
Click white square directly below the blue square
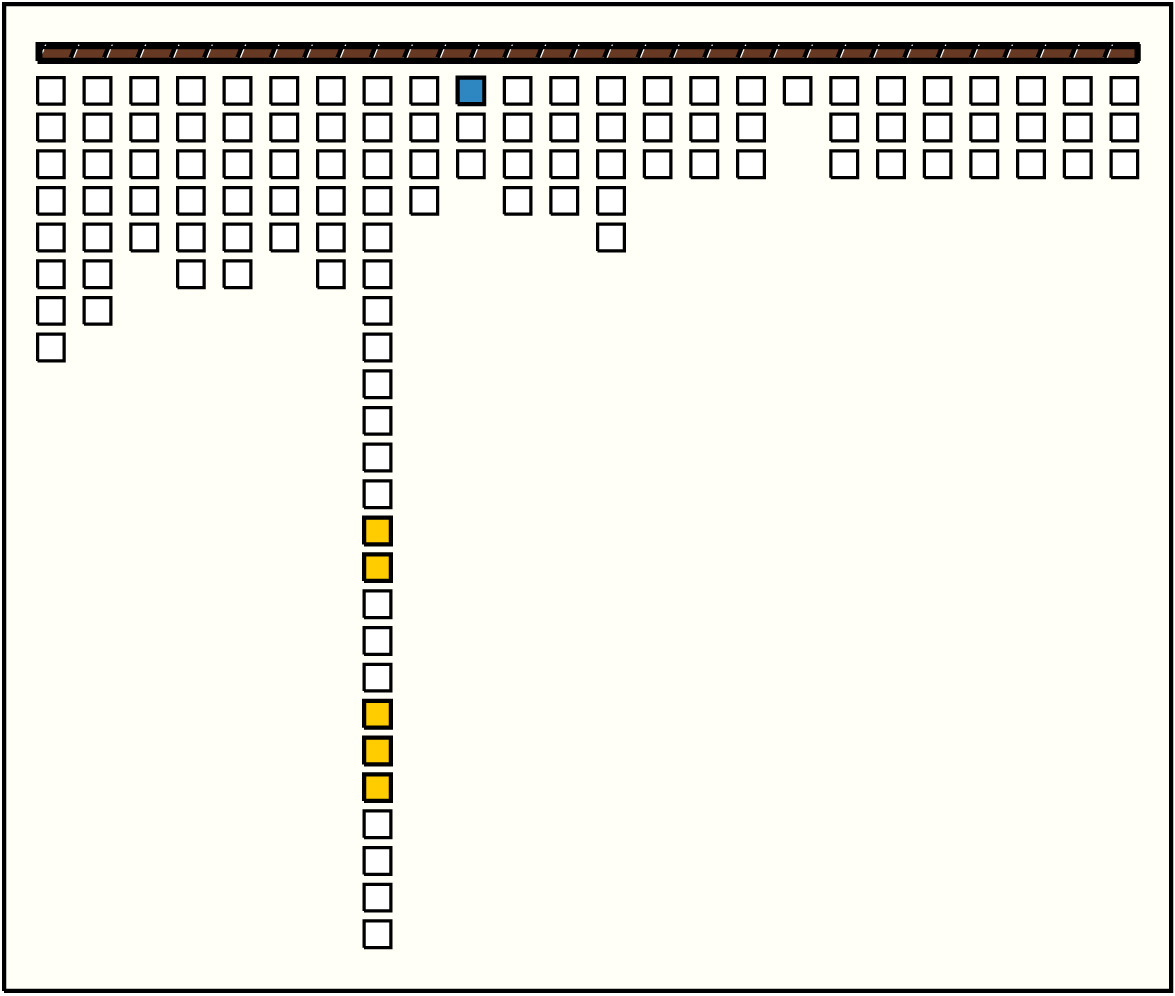[x=471, y=128]
